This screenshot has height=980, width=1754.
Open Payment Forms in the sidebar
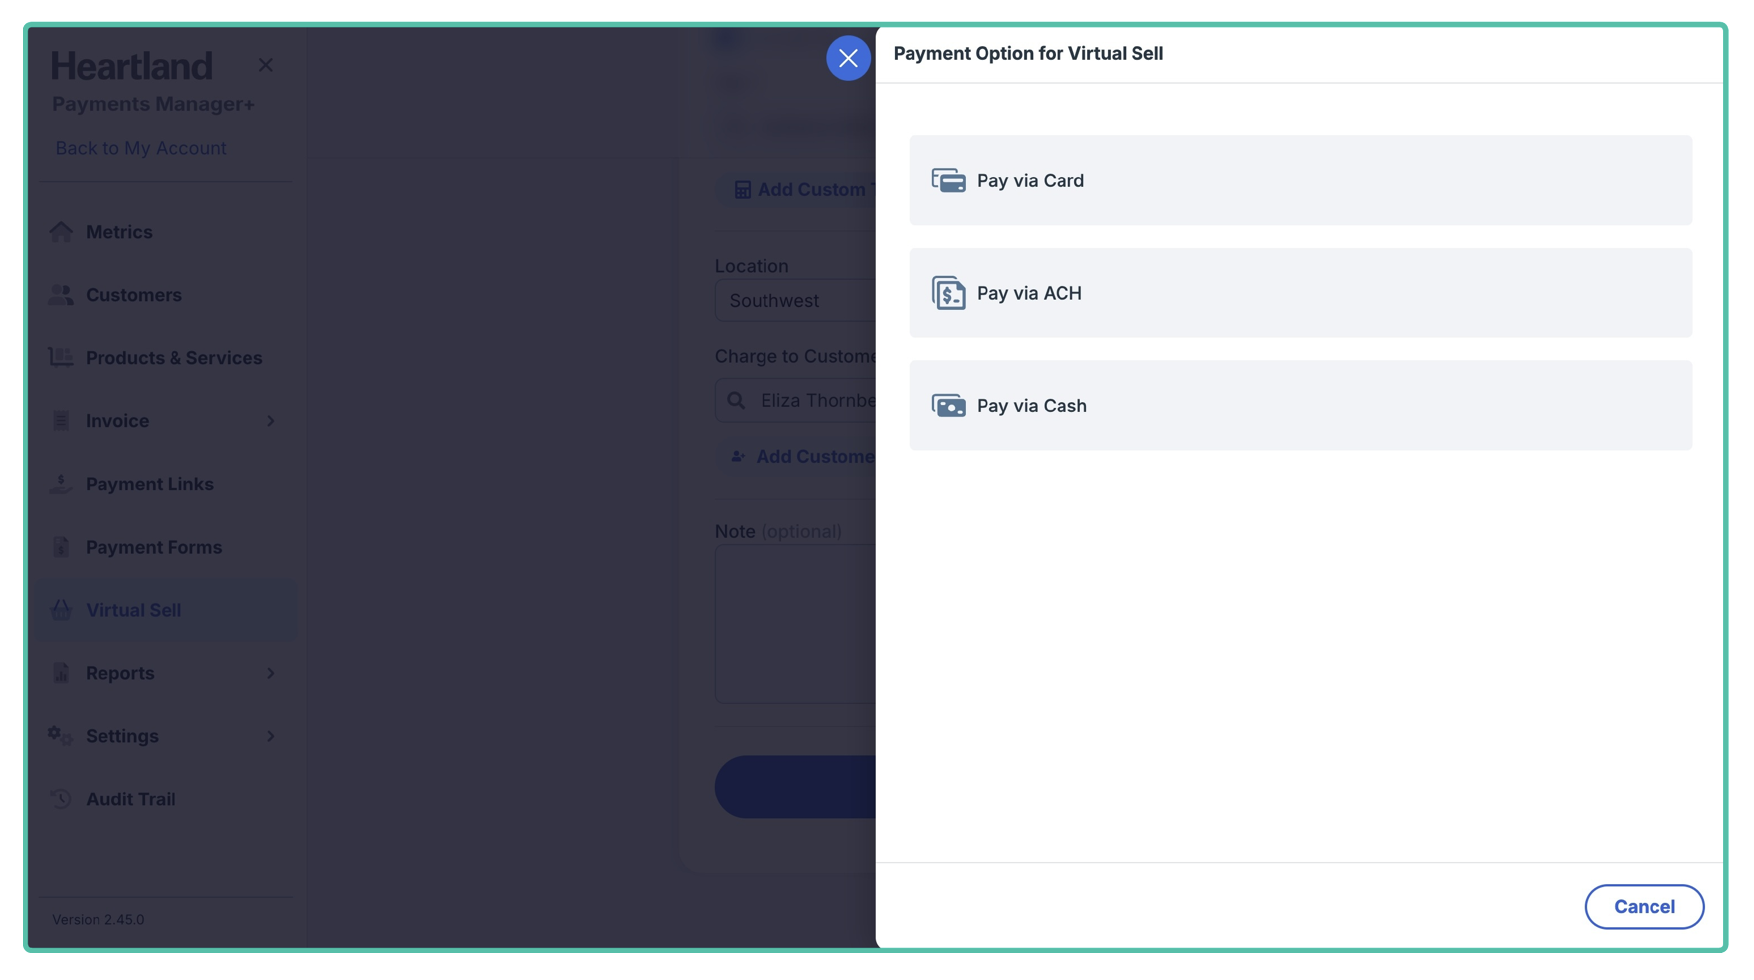153,547
